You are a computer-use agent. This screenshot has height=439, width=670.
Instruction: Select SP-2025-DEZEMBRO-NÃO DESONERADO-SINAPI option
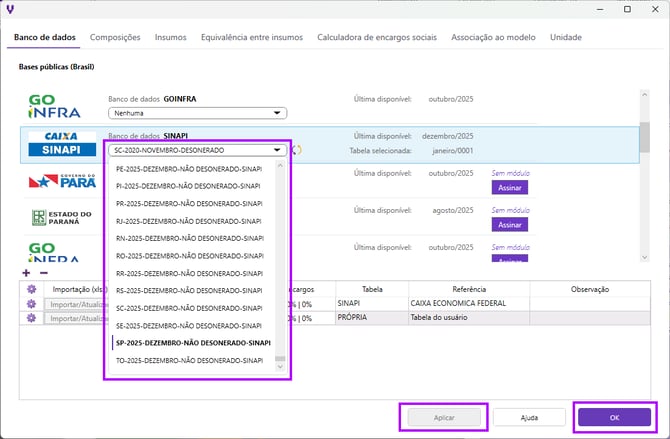pos(194,342)
